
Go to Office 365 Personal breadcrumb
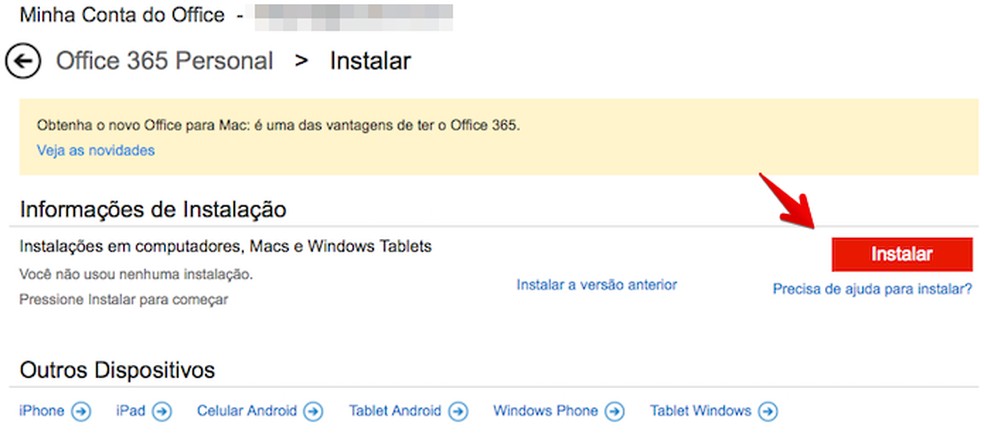point(164,61)
